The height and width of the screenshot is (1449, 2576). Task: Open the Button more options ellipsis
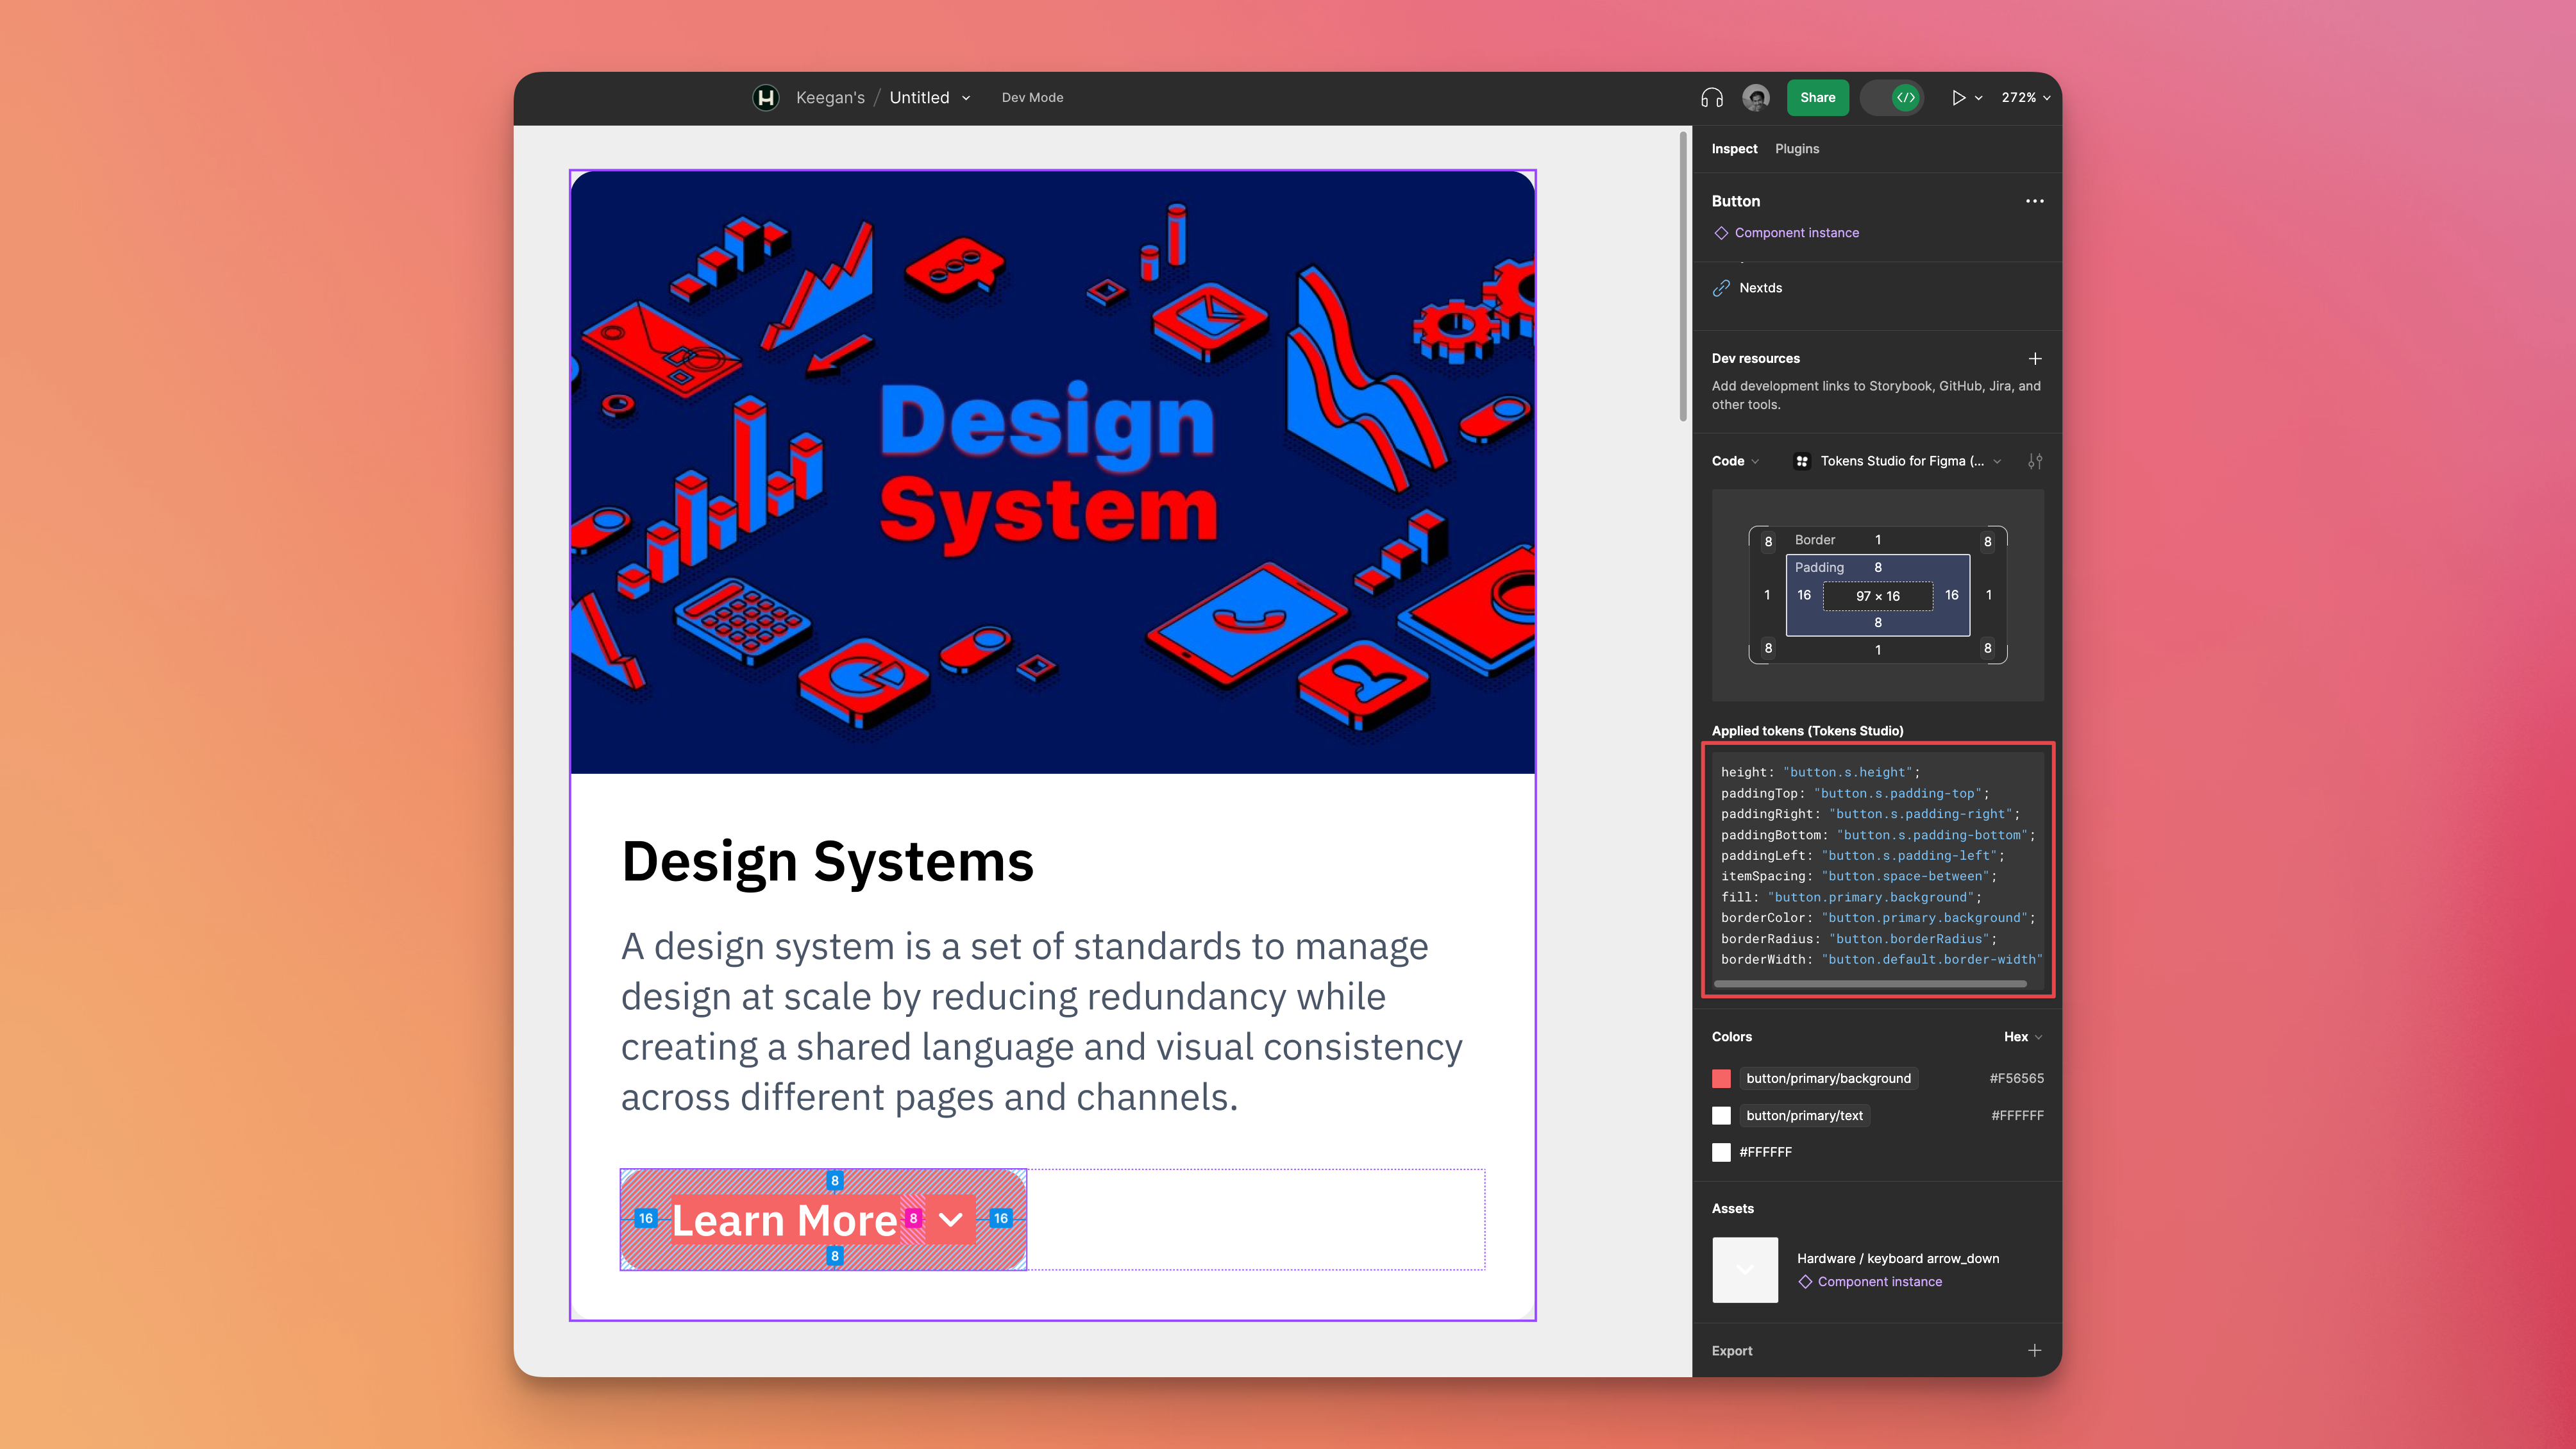pos(2034,201)
